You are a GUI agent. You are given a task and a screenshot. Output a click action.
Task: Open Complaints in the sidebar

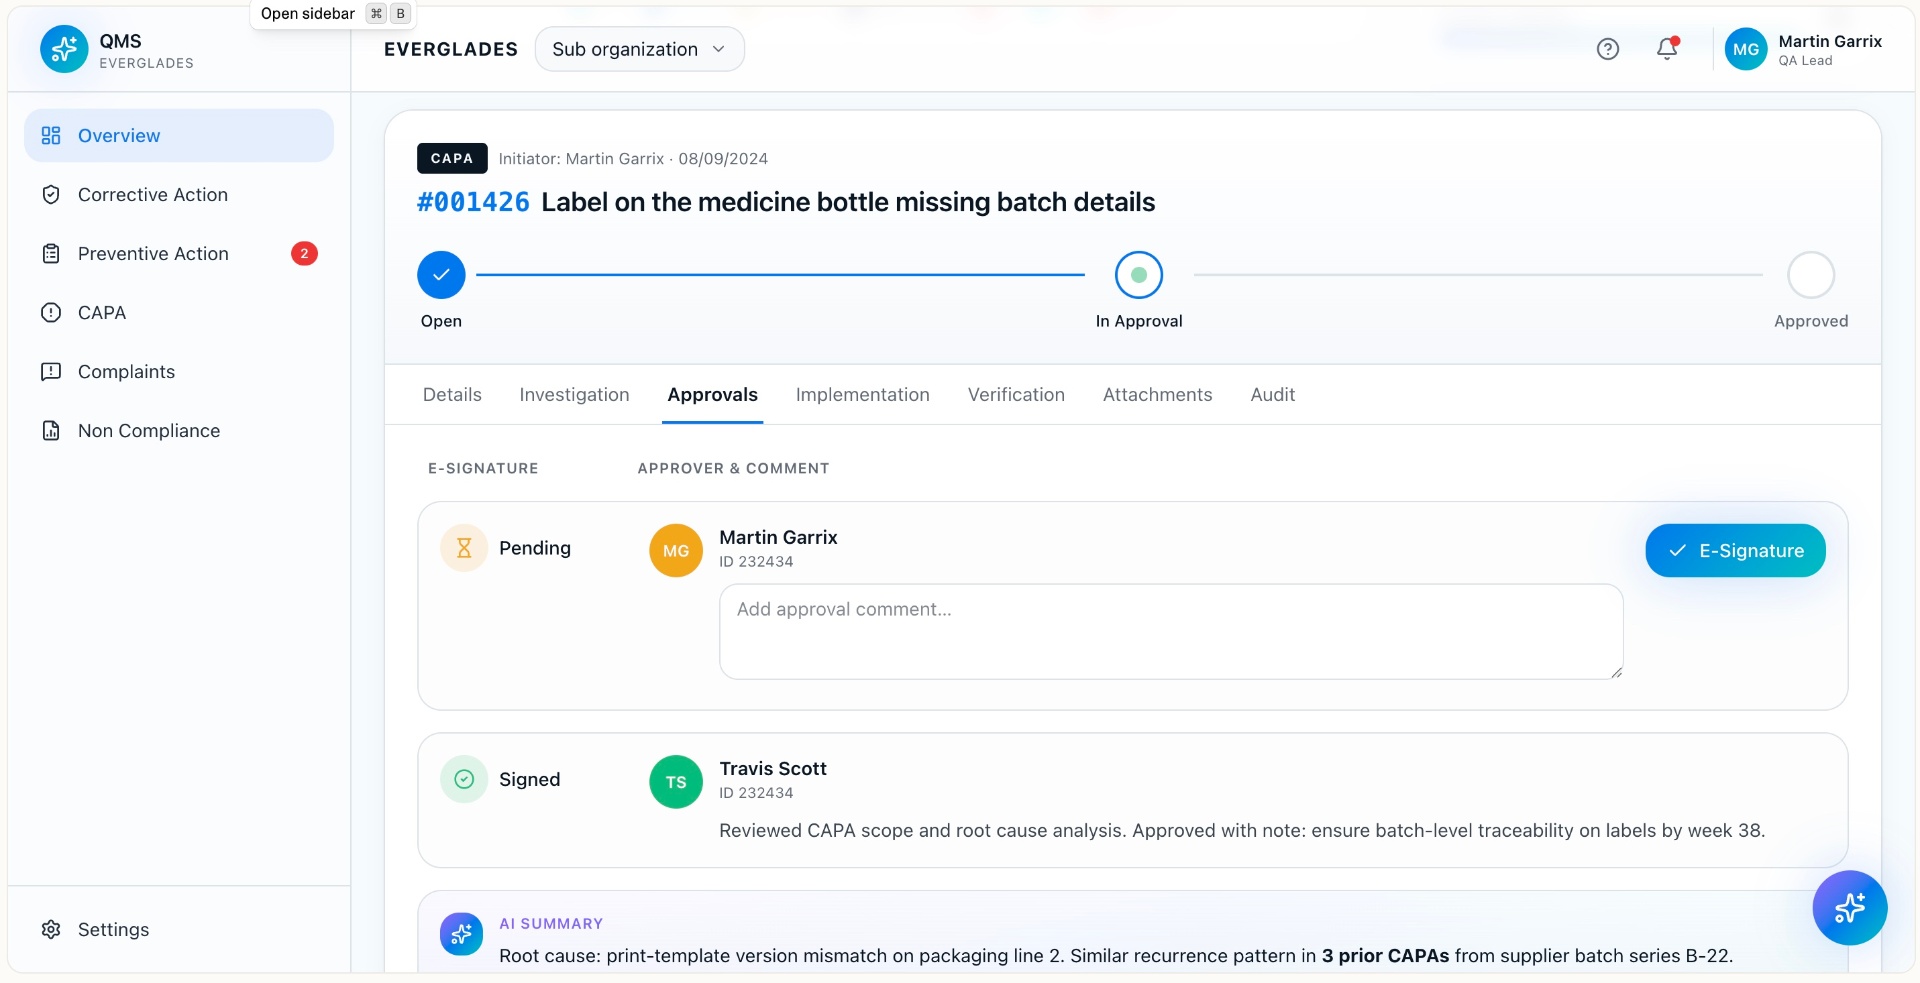pos(179,372)
